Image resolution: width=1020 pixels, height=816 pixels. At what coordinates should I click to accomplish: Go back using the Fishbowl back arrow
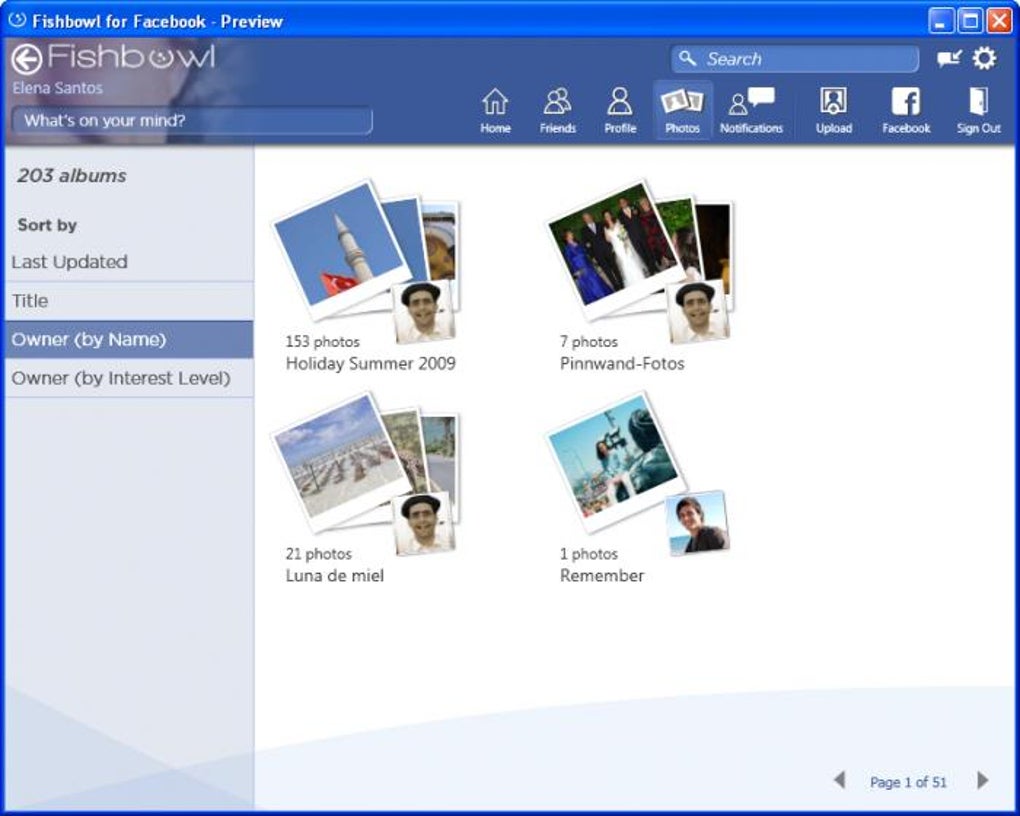coord(27,59)
